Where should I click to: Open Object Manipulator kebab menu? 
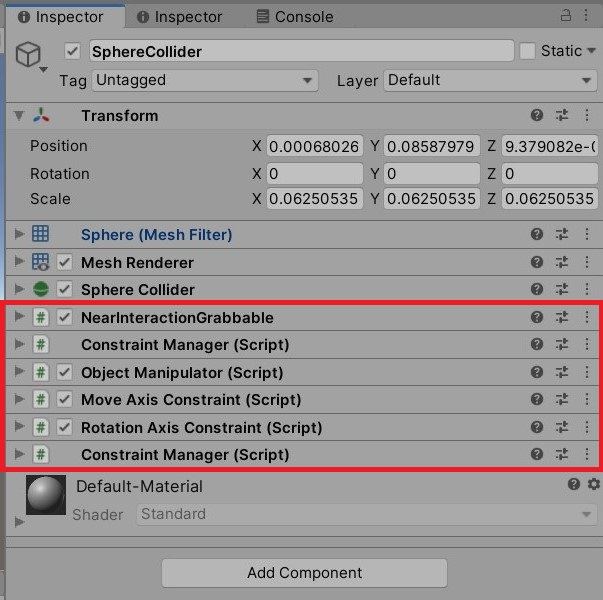point(587,372)
